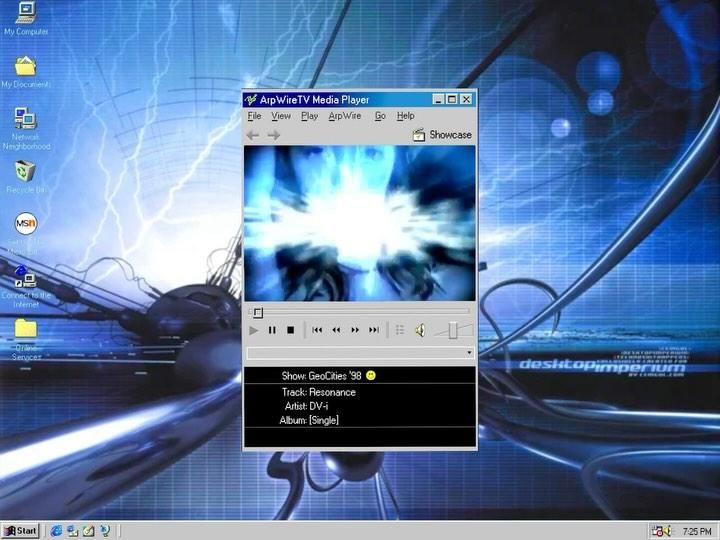
Task: Open the Showcase guide
Action: click(442, 135)
